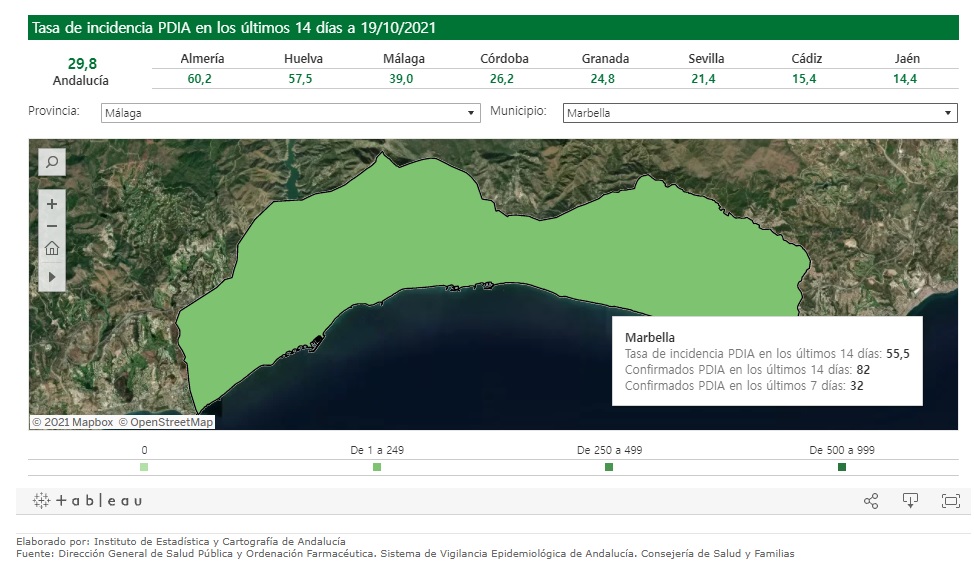
Task: Click the 'Elaborado por' credits line
Action: (x=181, y=542)
